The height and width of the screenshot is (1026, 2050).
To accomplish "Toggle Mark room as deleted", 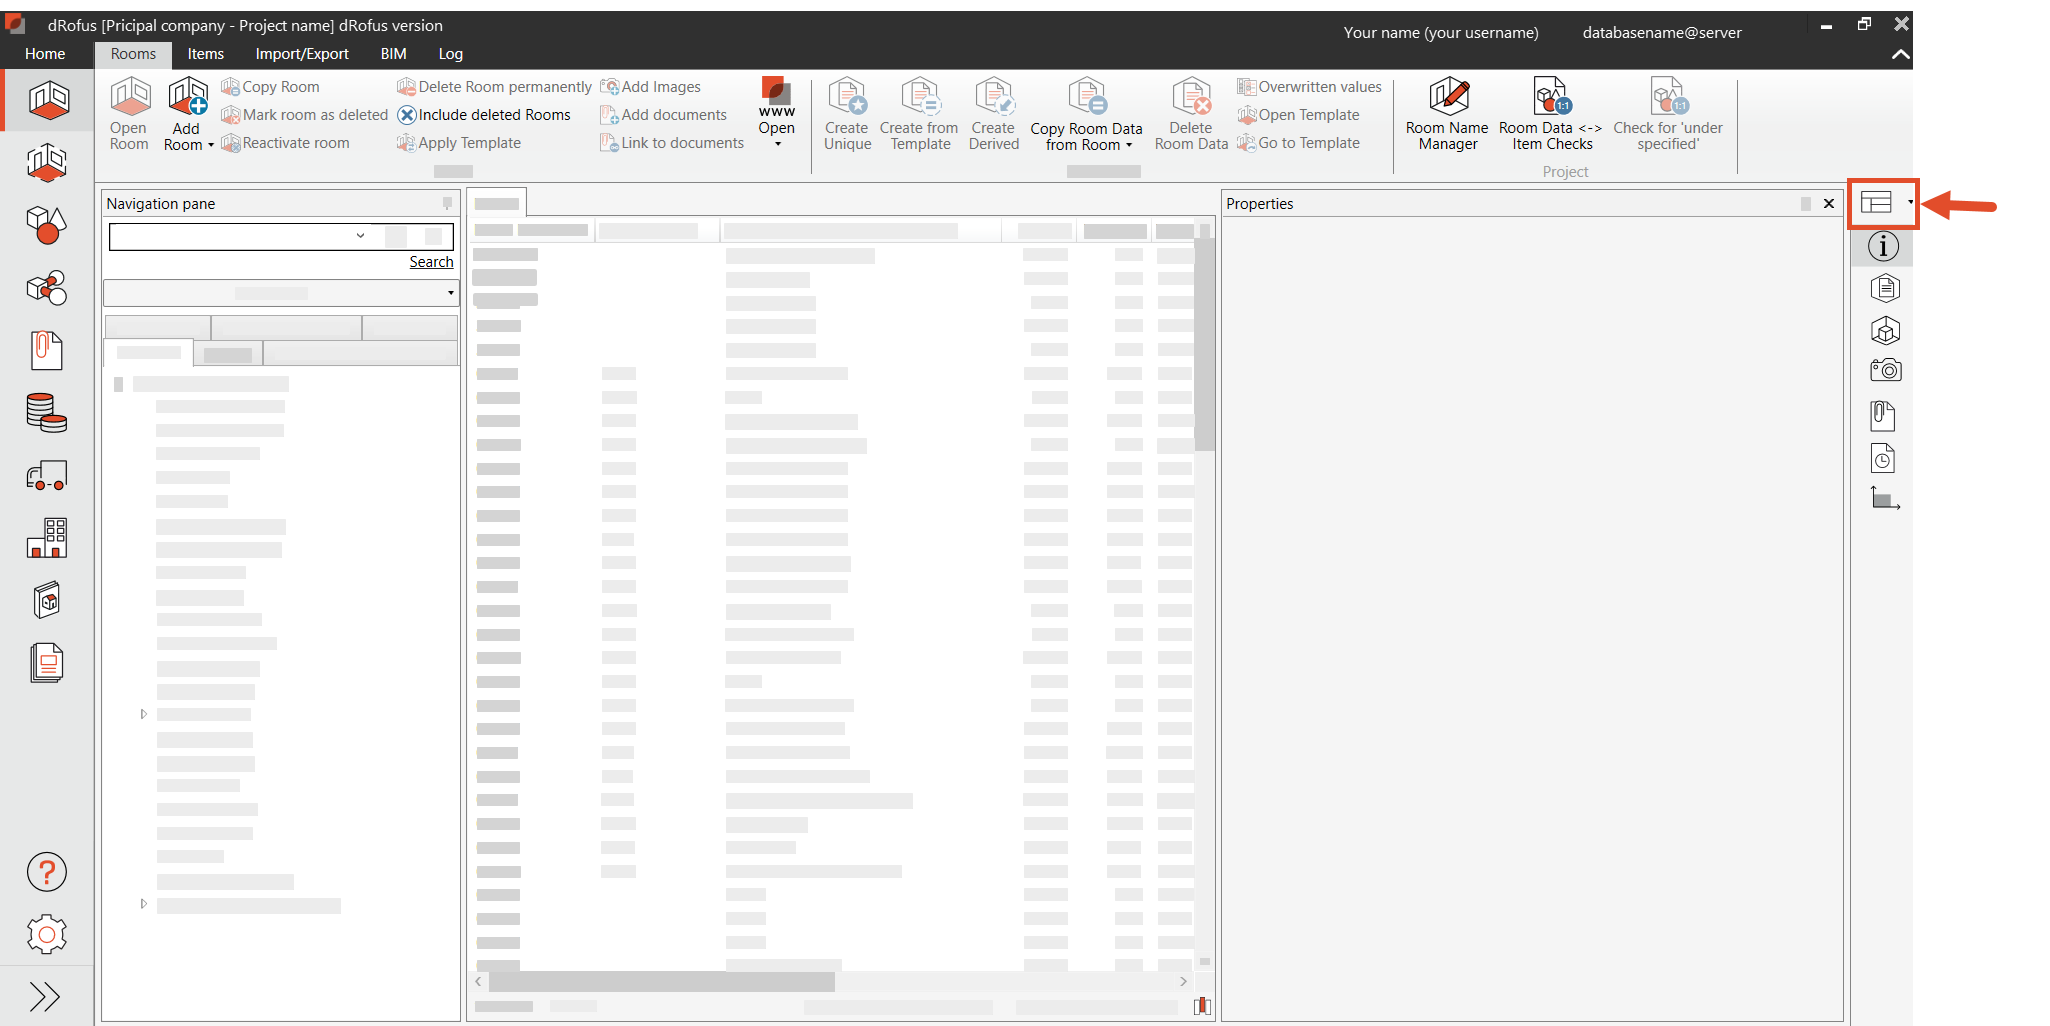I will click(x=303, y=114).
